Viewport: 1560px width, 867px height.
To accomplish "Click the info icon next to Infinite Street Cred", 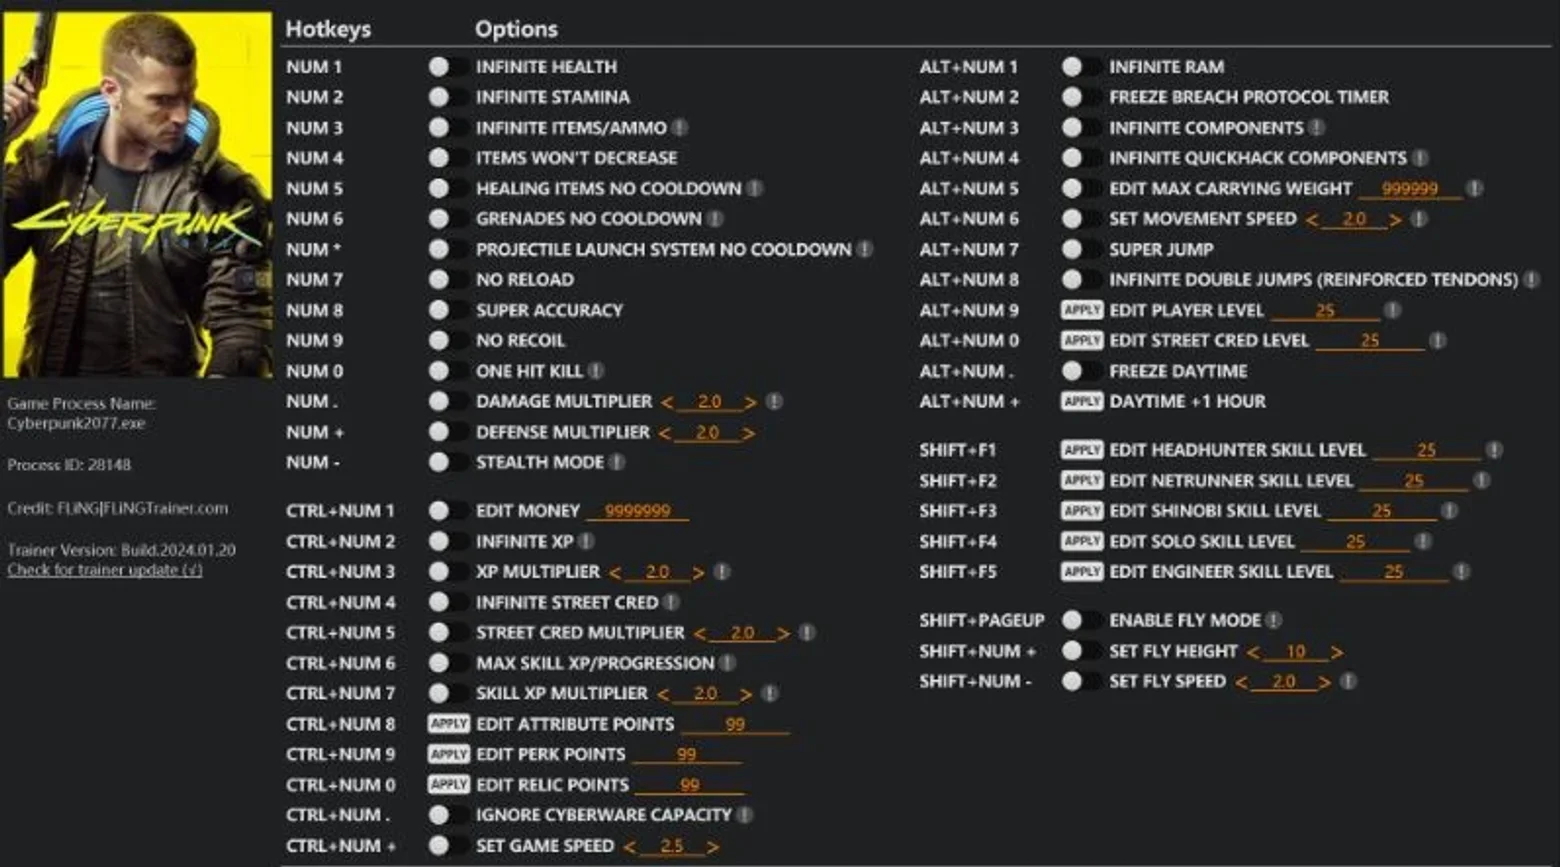I will (x=671, y=602).
